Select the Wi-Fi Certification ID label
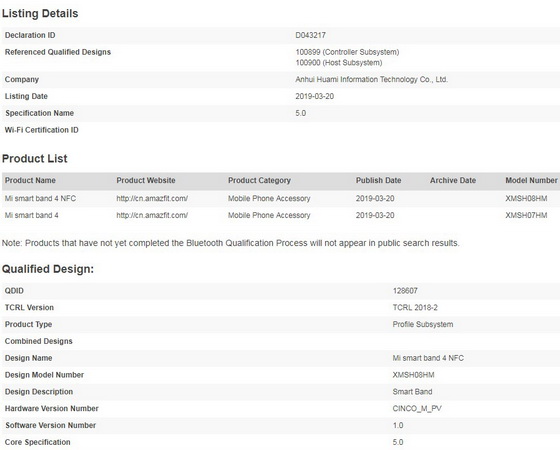The image size is (560, 450). click(x=41, y=130)
